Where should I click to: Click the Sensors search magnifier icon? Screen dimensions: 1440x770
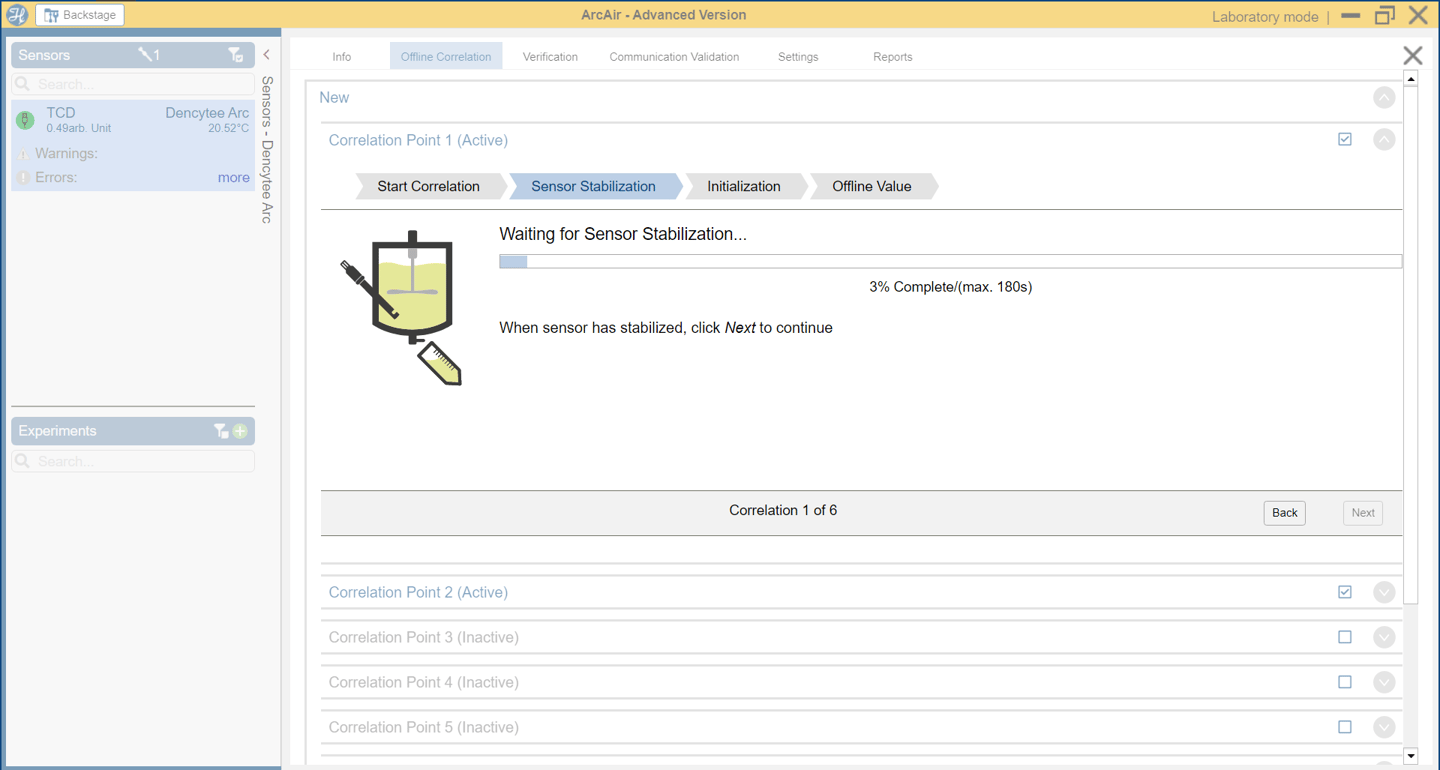23,84
